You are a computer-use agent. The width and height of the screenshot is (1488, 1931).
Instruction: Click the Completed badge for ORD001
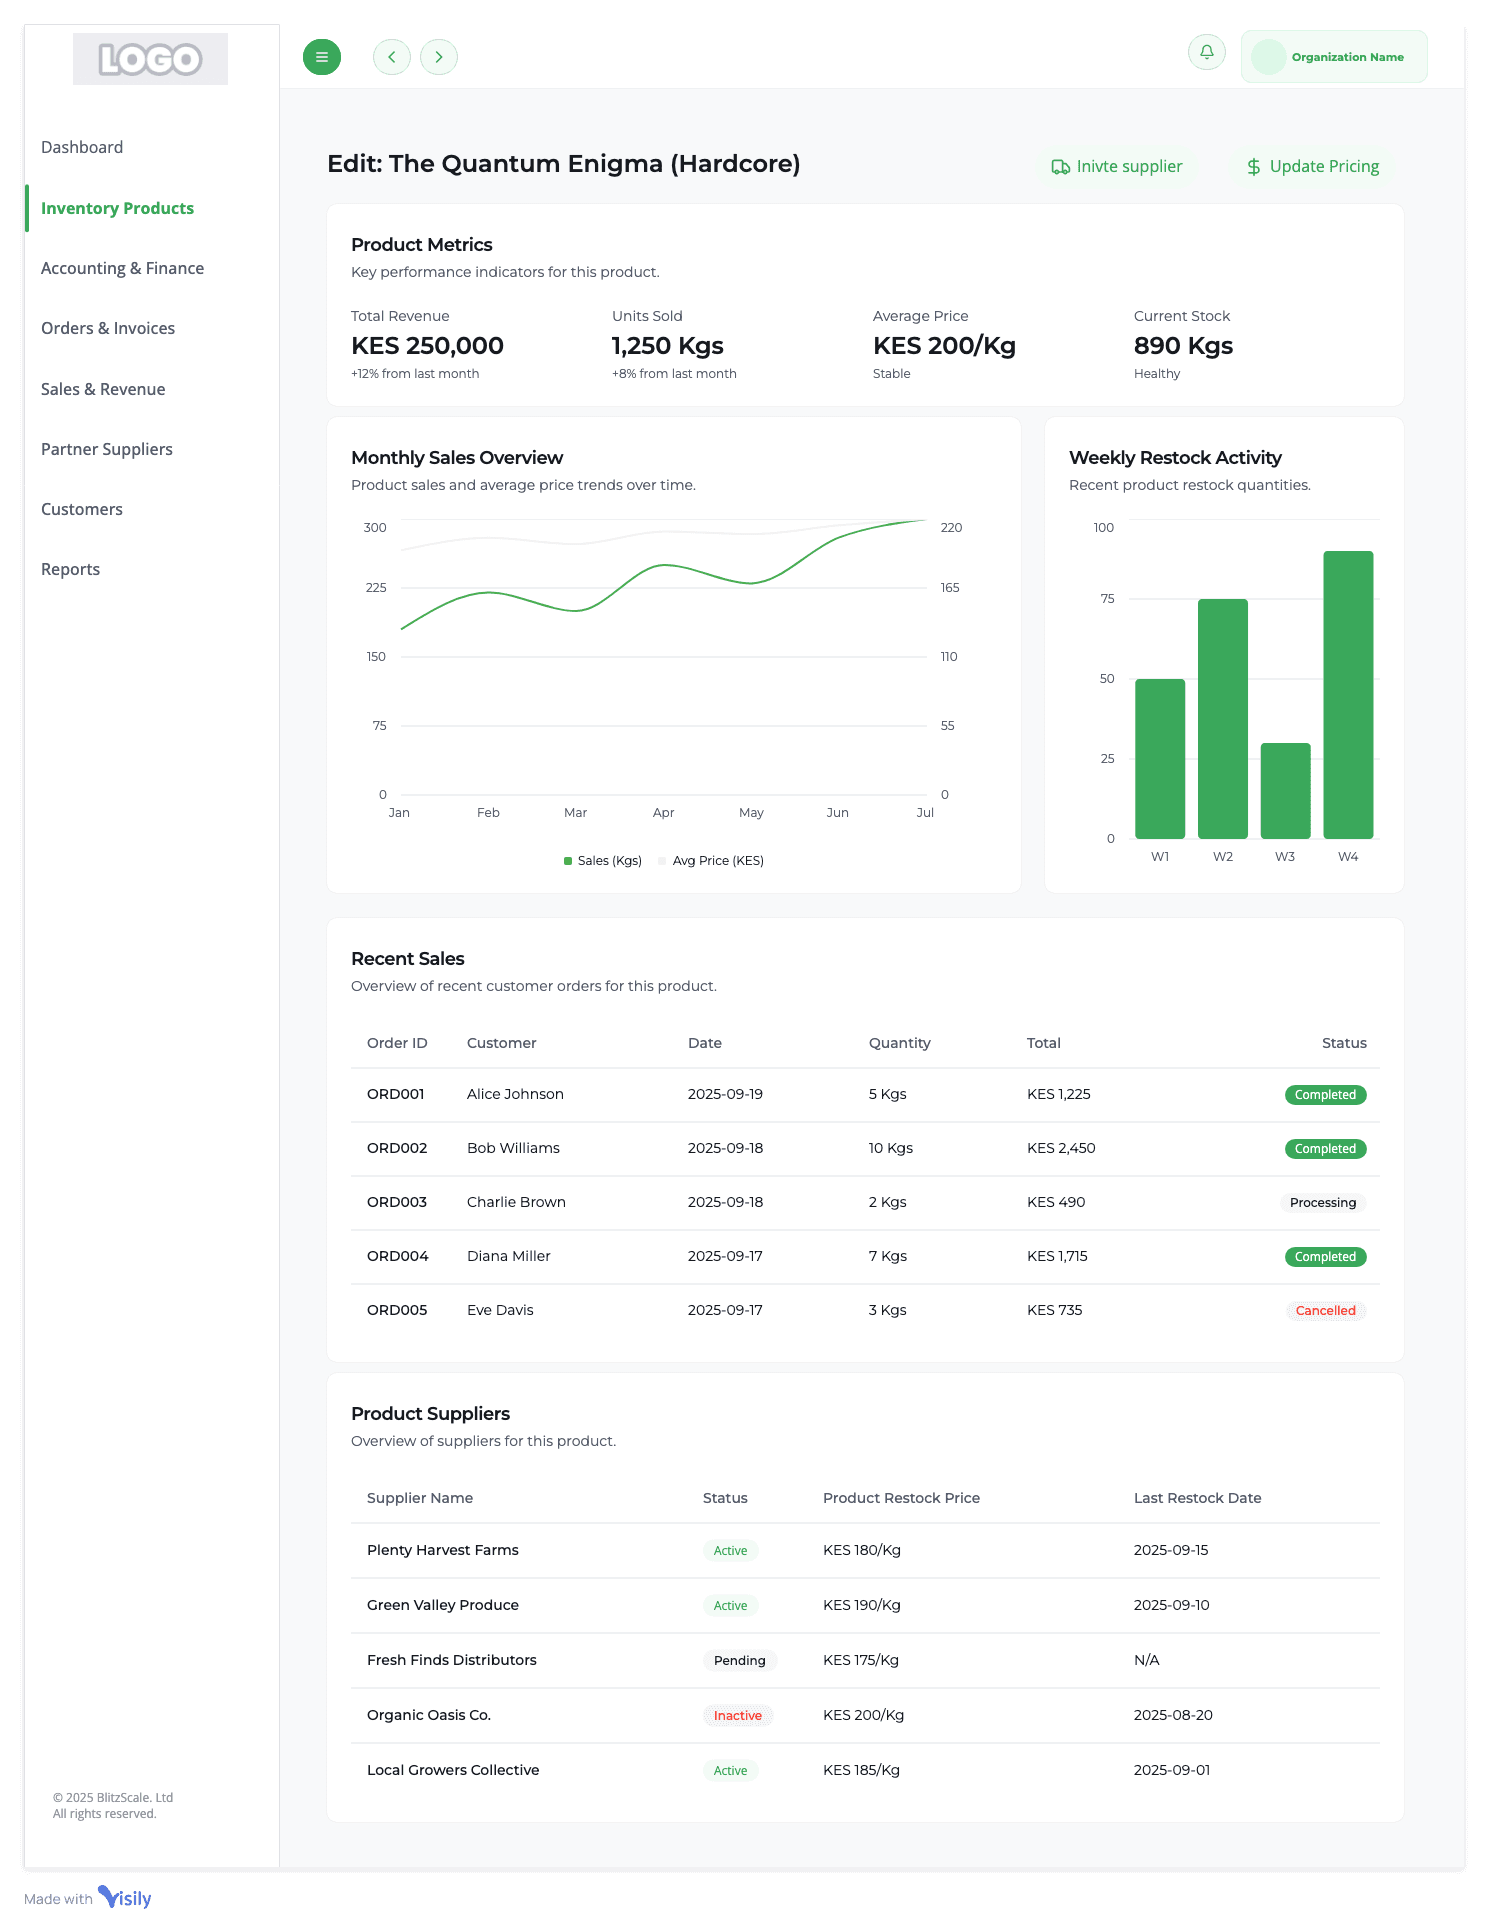(1325, 1095)
